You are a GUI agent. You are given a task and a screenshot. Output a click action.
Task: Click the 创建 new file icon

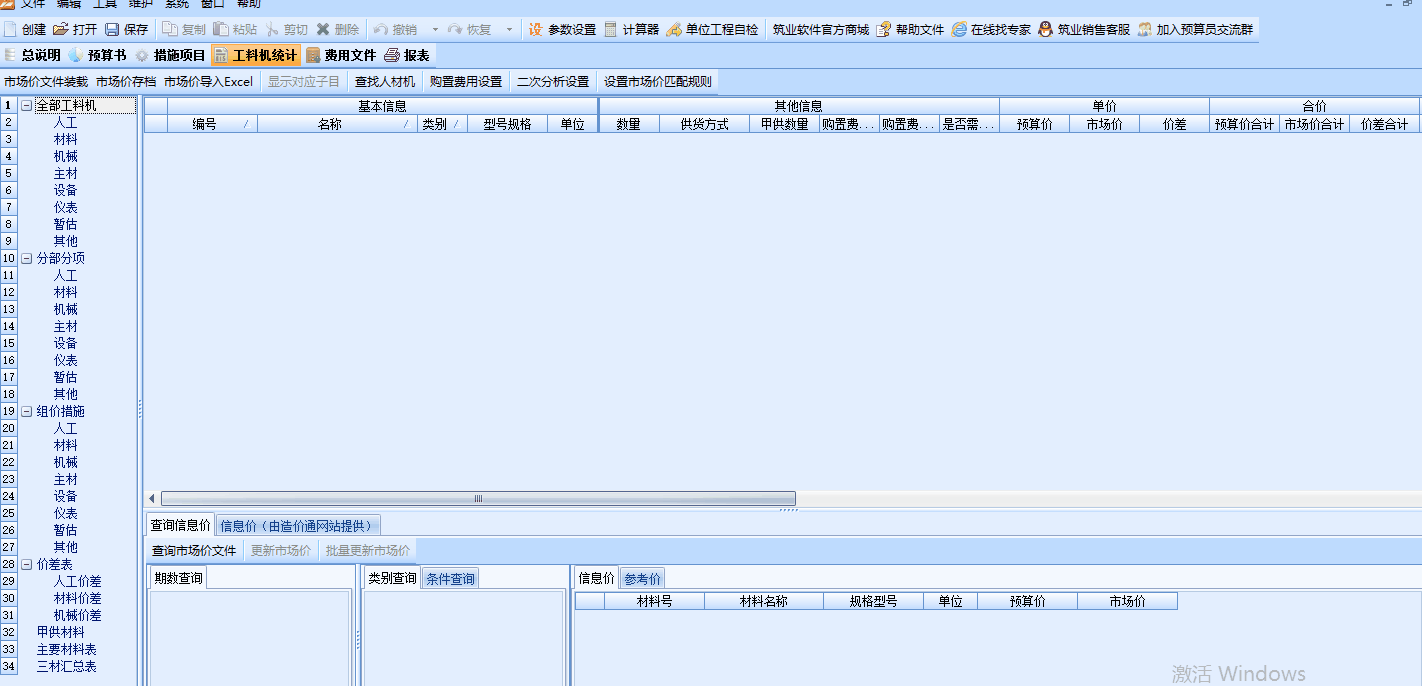pyautogui.click(x=11, y=30)
